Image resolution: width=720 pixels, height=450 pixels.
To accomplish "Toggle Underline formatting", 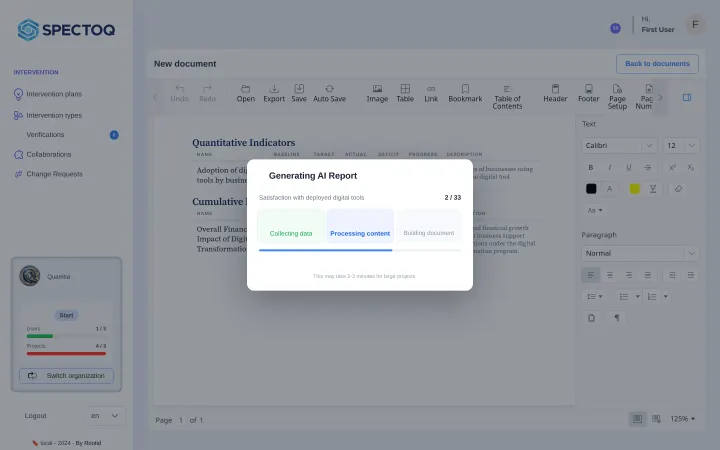I will [629, 167].
